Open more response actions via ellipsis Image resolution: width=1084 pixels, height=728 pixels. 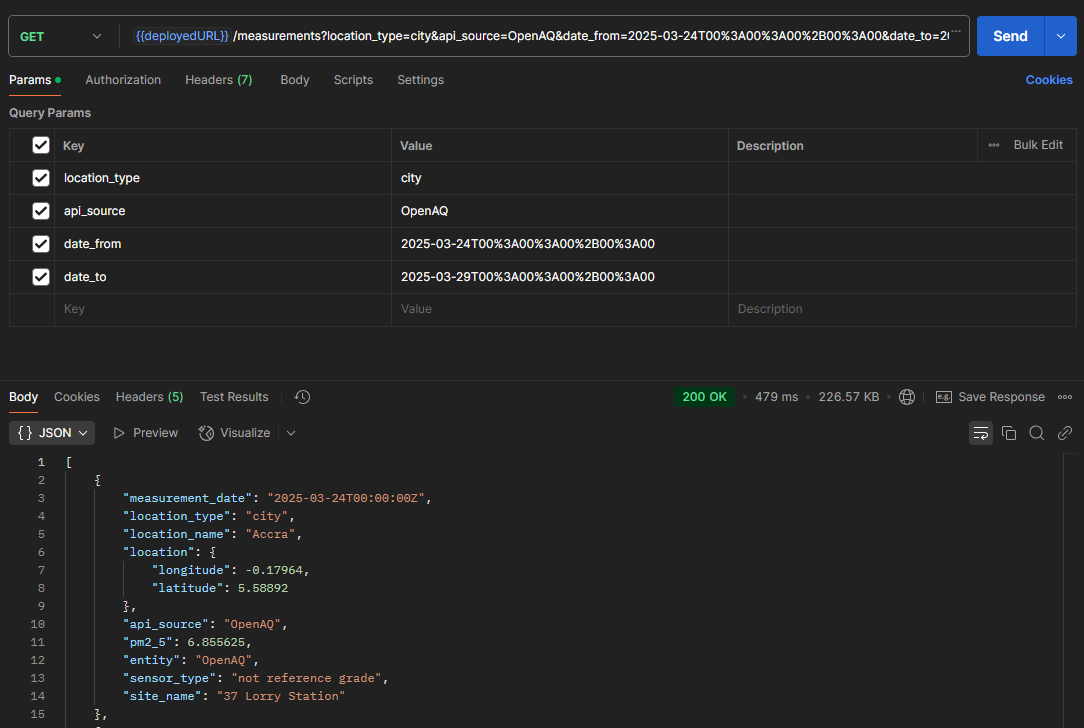point(1065,396)
